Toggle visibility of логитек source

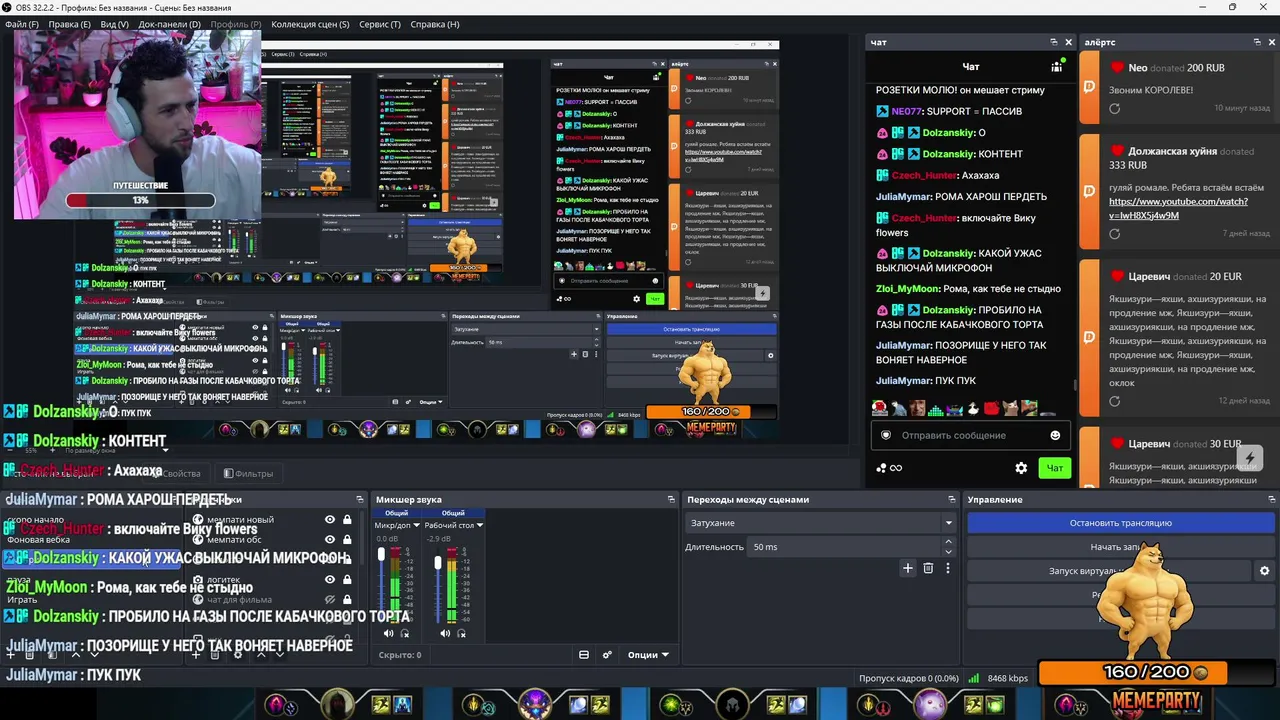coord(330,579)
